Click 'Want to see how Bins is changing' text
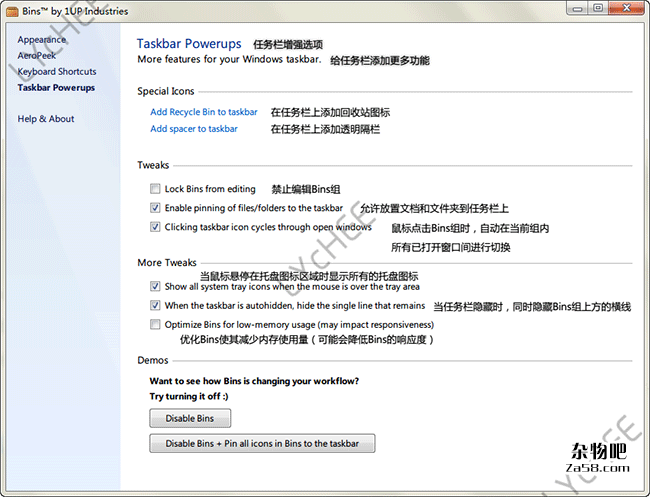The image size is (650, 497). click(254, 381)
